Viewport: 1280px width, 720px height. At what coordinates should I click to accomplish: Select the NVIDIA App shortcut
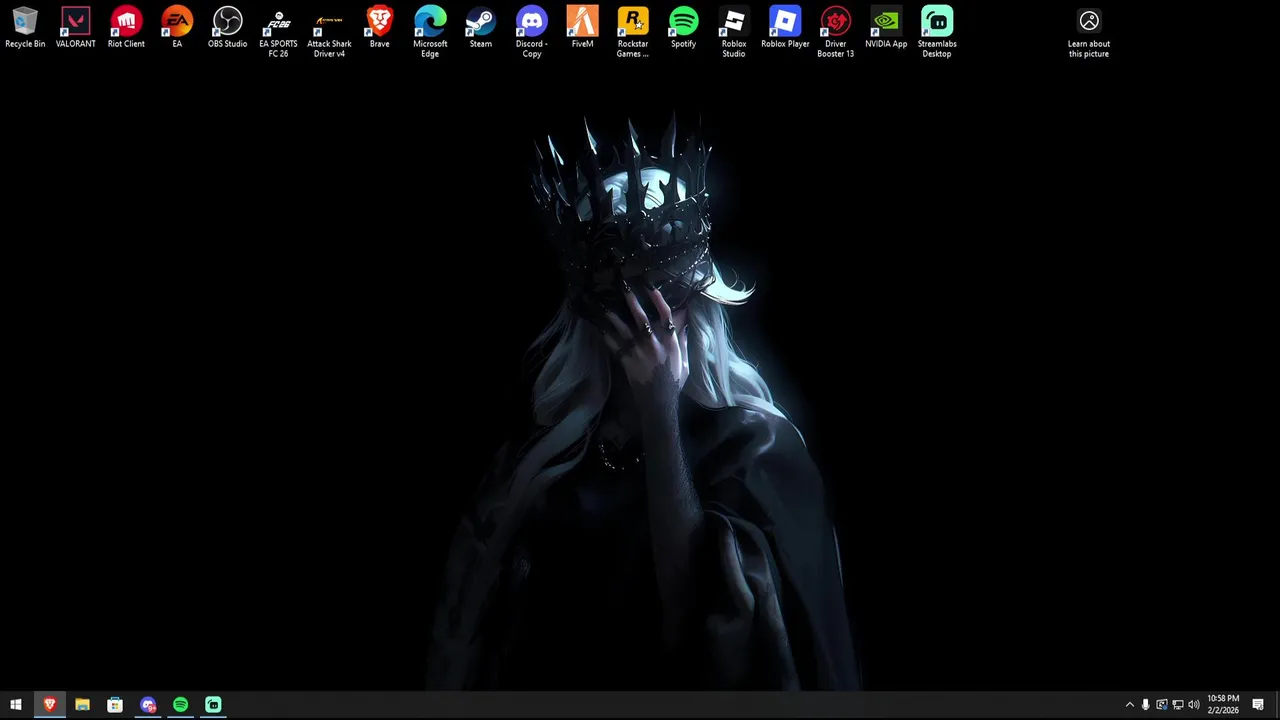886,28
